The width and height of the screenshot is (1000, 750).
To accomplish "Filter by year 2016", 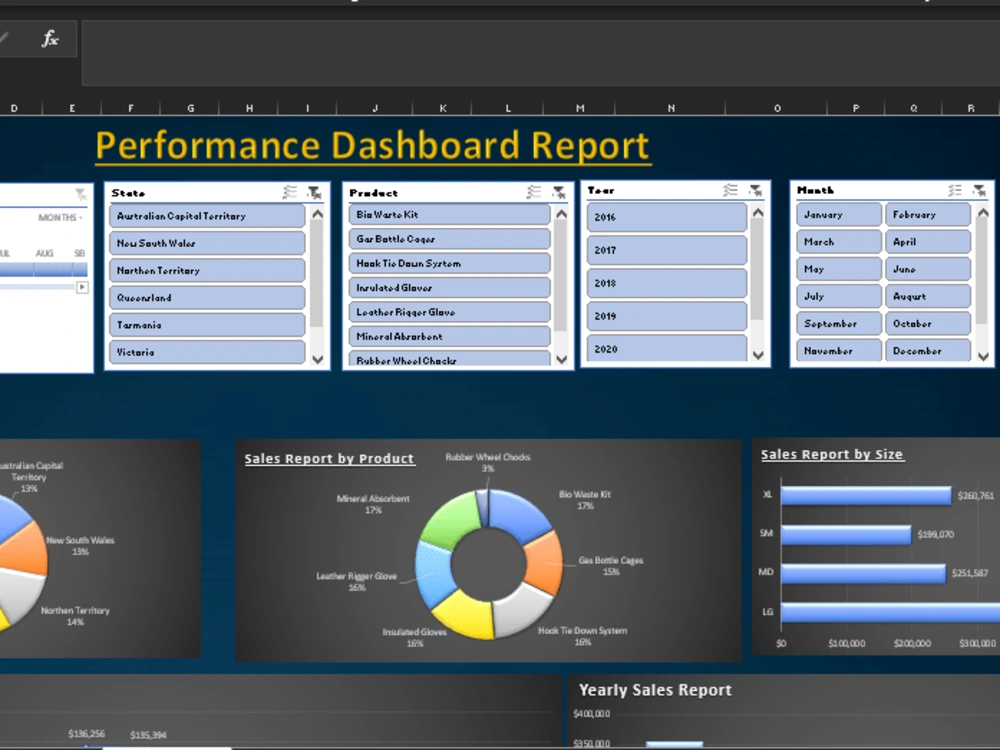I will pos(667,217).
